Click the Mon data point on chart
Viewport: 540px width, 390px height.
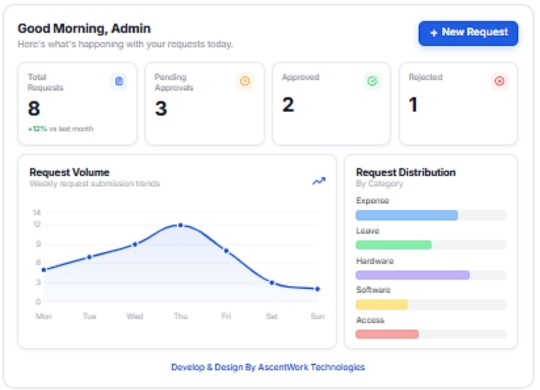[x=44, y=270]
